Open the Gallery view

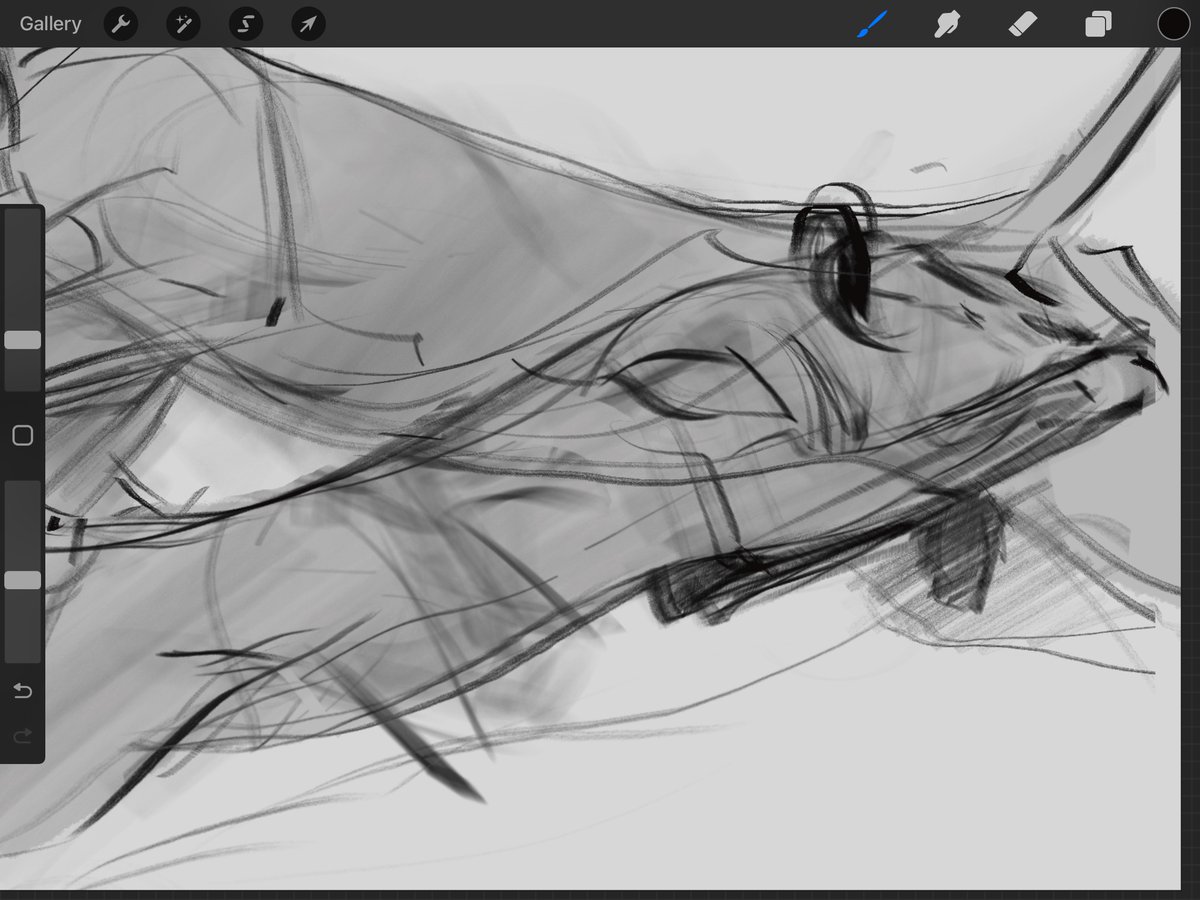click(50, 24)
